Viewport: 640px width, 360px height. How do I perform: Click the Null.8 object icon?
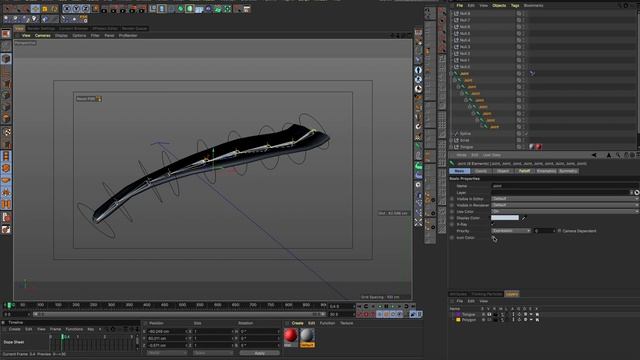457,13
